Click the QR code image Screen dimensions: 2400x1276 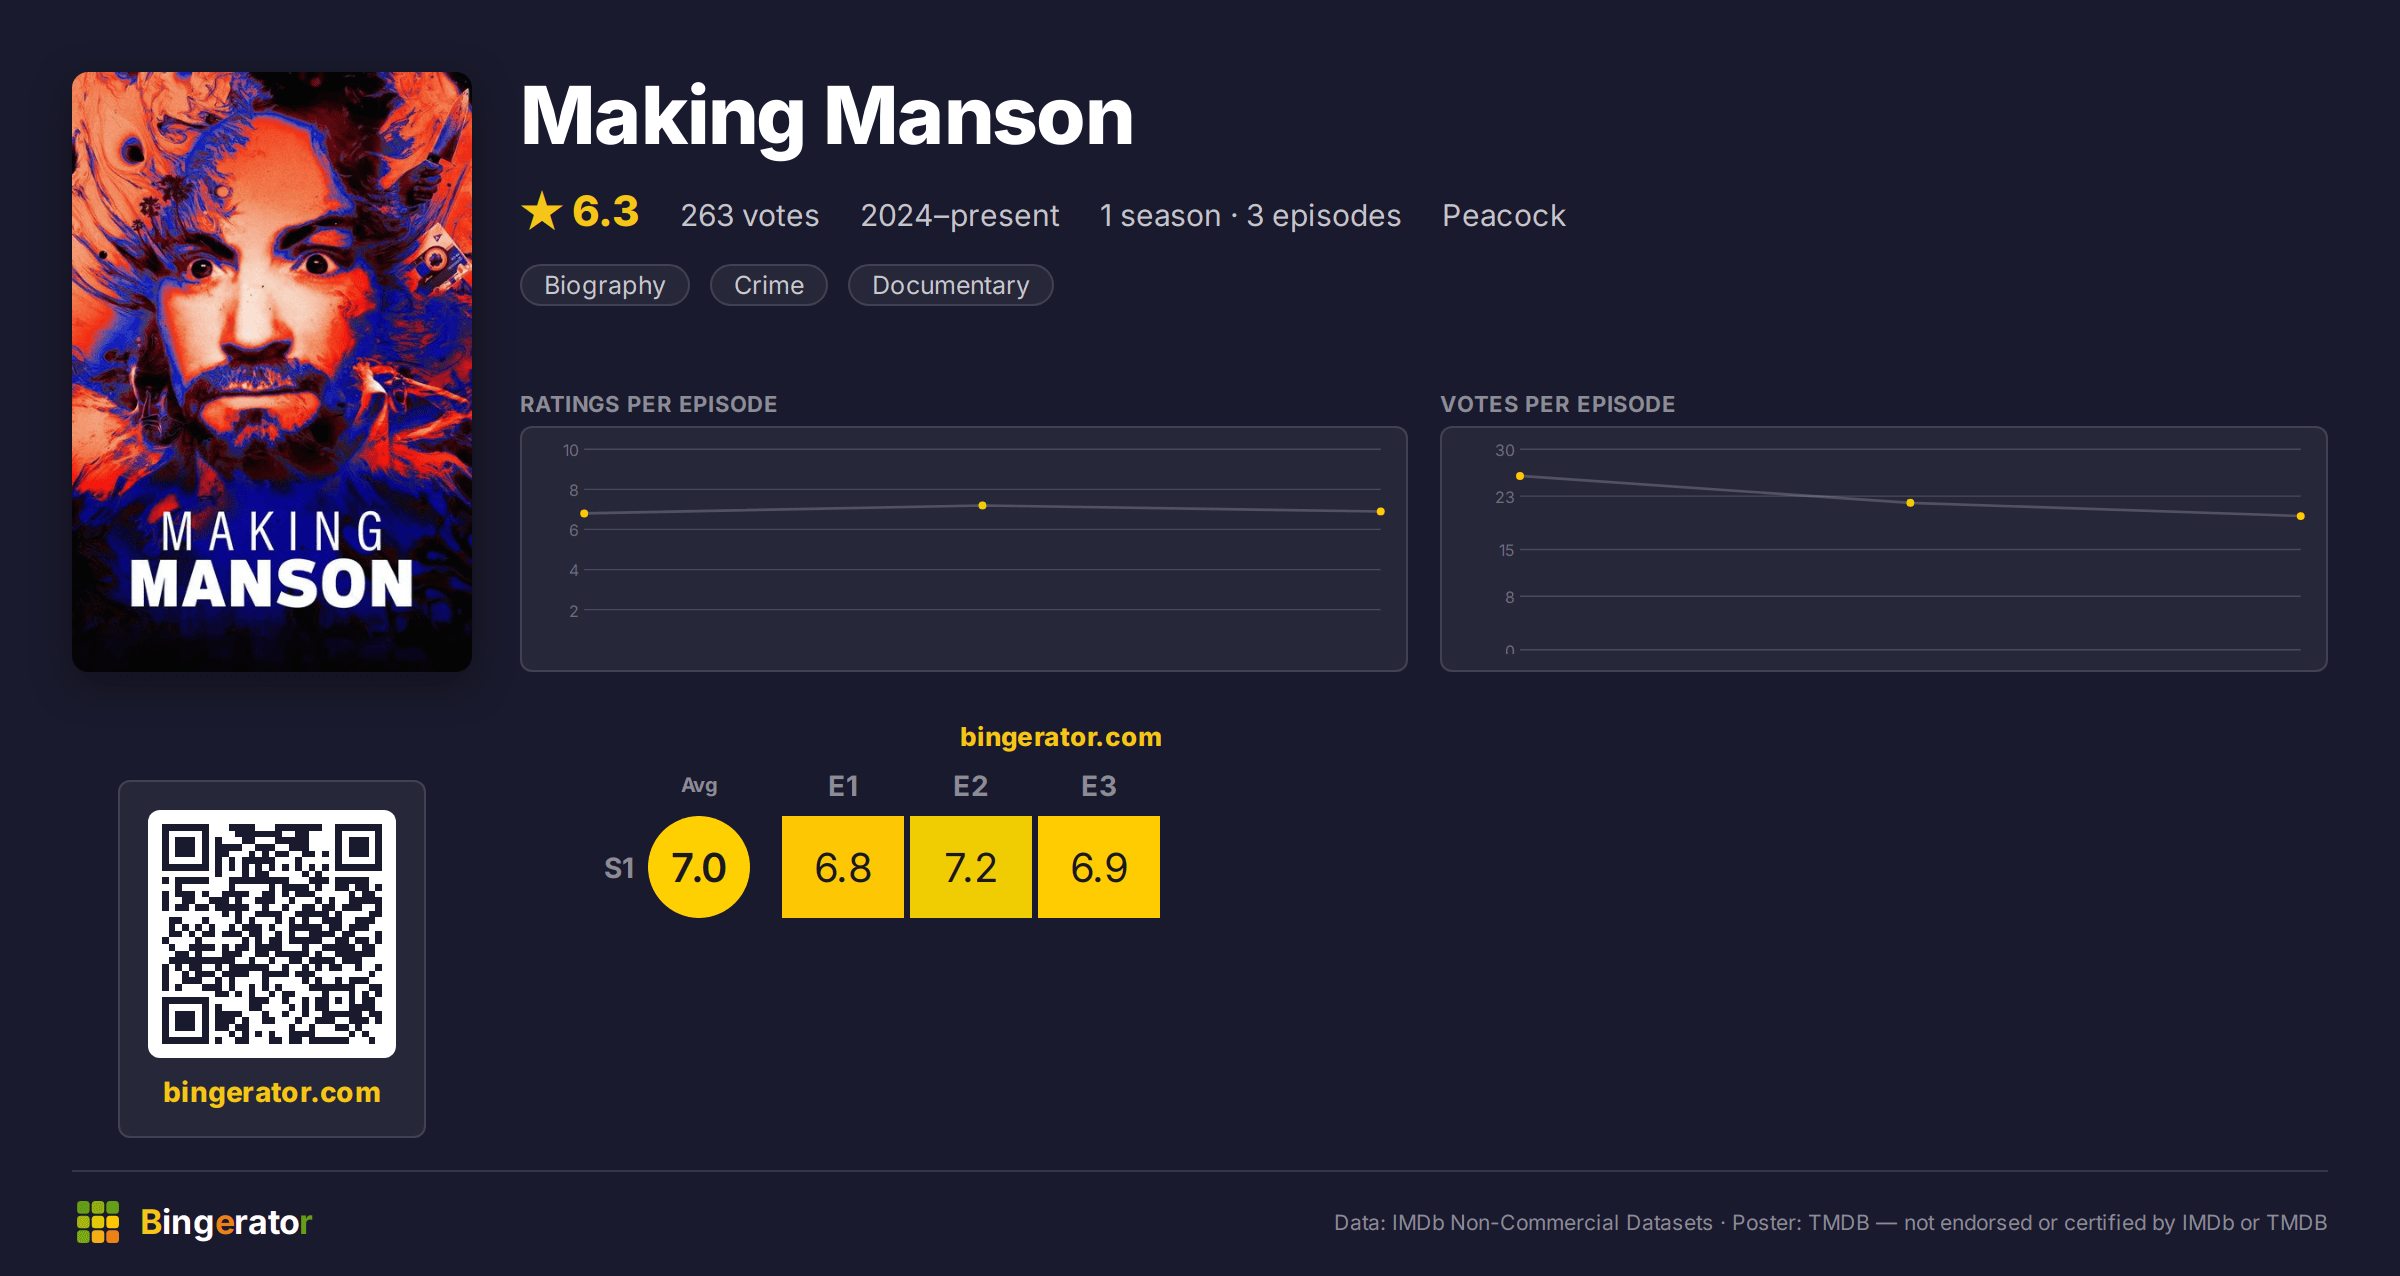[x=272, y=933]
